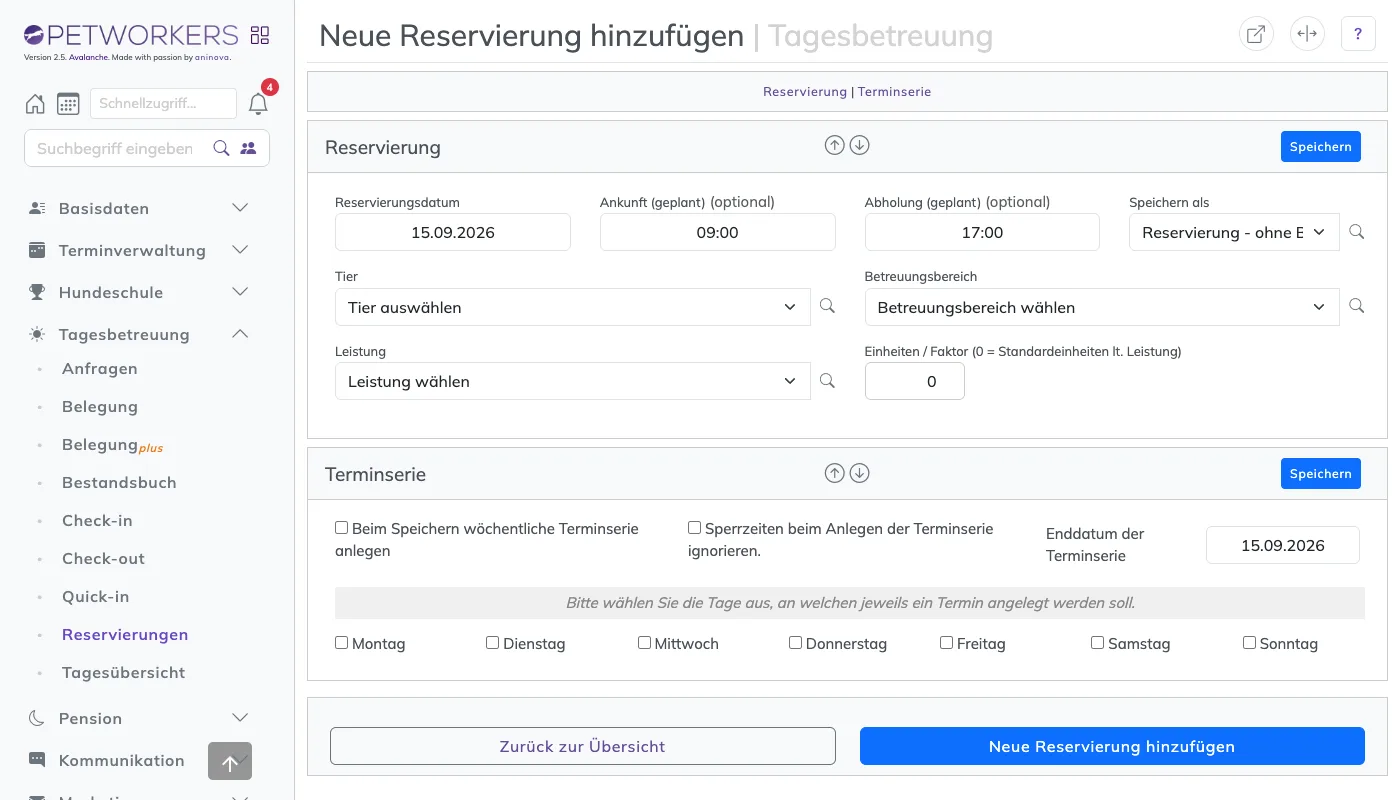Toggle the full-width layout icon at top right
Screen dimensions: 1400x800
tap(1307, 34)
